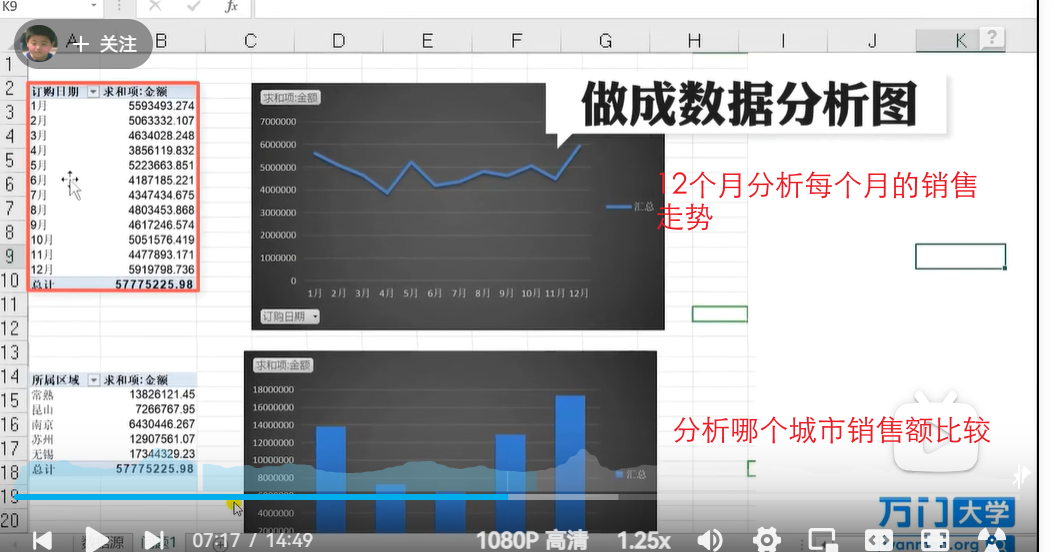This screenshot has height=552, width=1055.
Task: Open Insert Function fx button
Action: [x=231, y=6]
